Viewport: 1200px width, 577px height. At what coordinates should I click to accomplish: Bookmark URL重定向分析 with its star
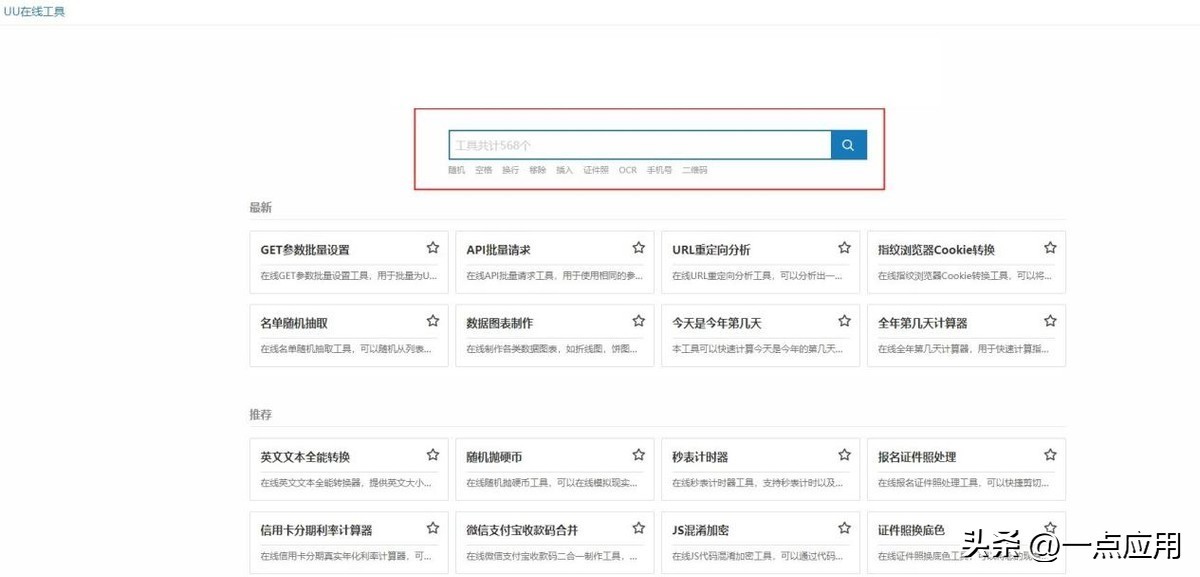[x=845, y=248]
